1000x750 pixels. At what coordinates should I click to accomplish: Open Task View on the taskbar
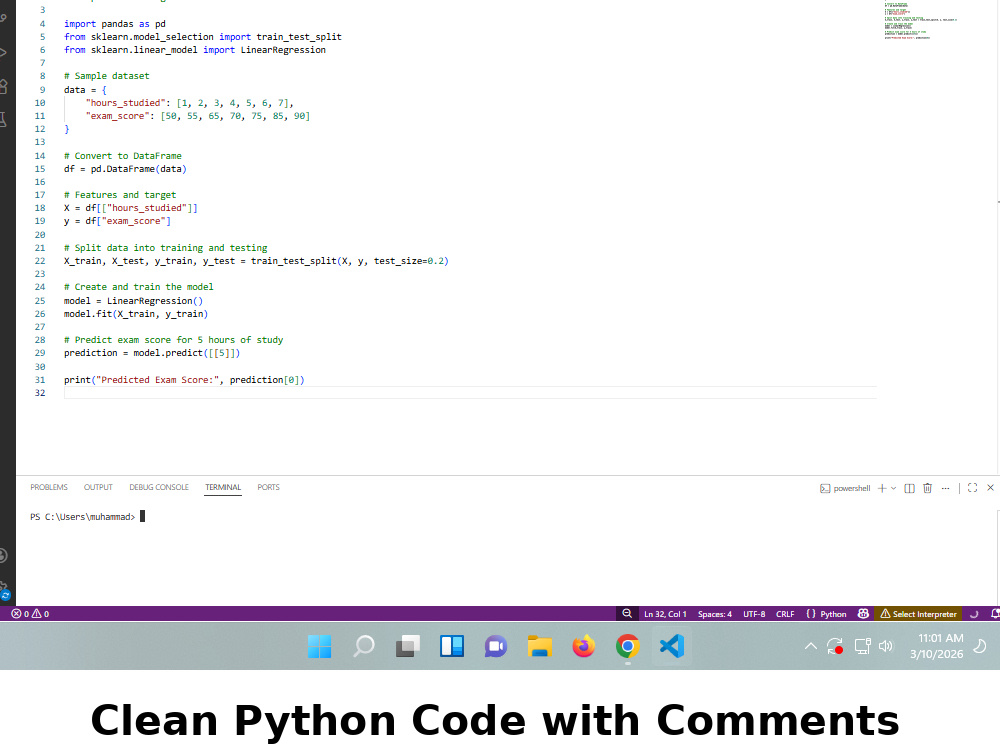click(x=408, y=646)
